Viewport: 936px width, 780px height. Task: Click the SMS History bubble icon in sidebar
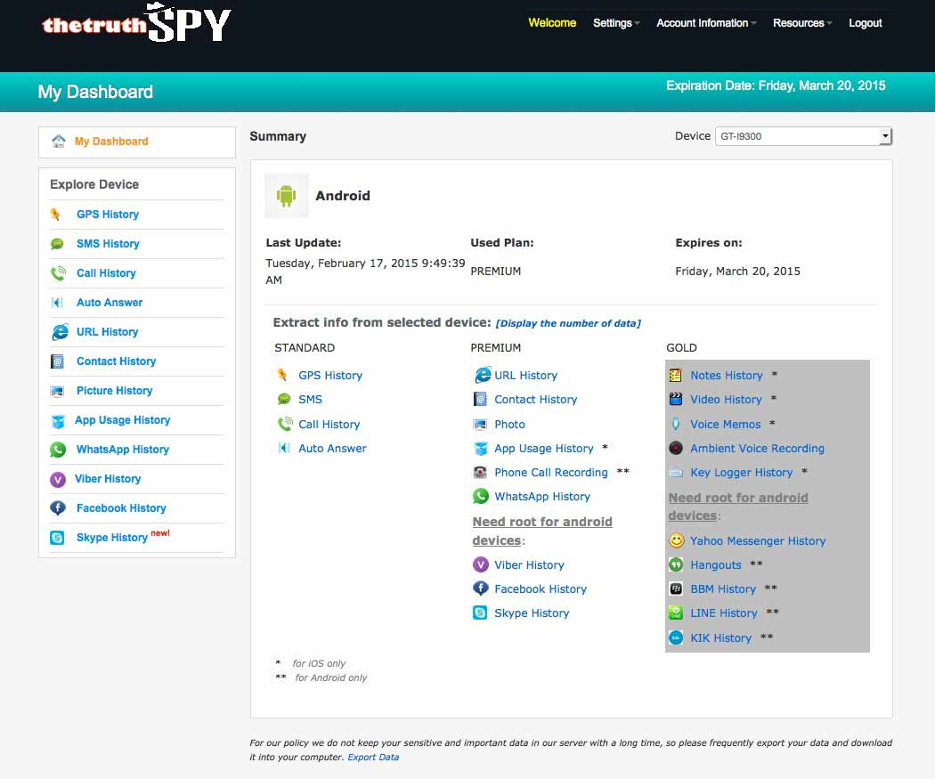point(57,243)
